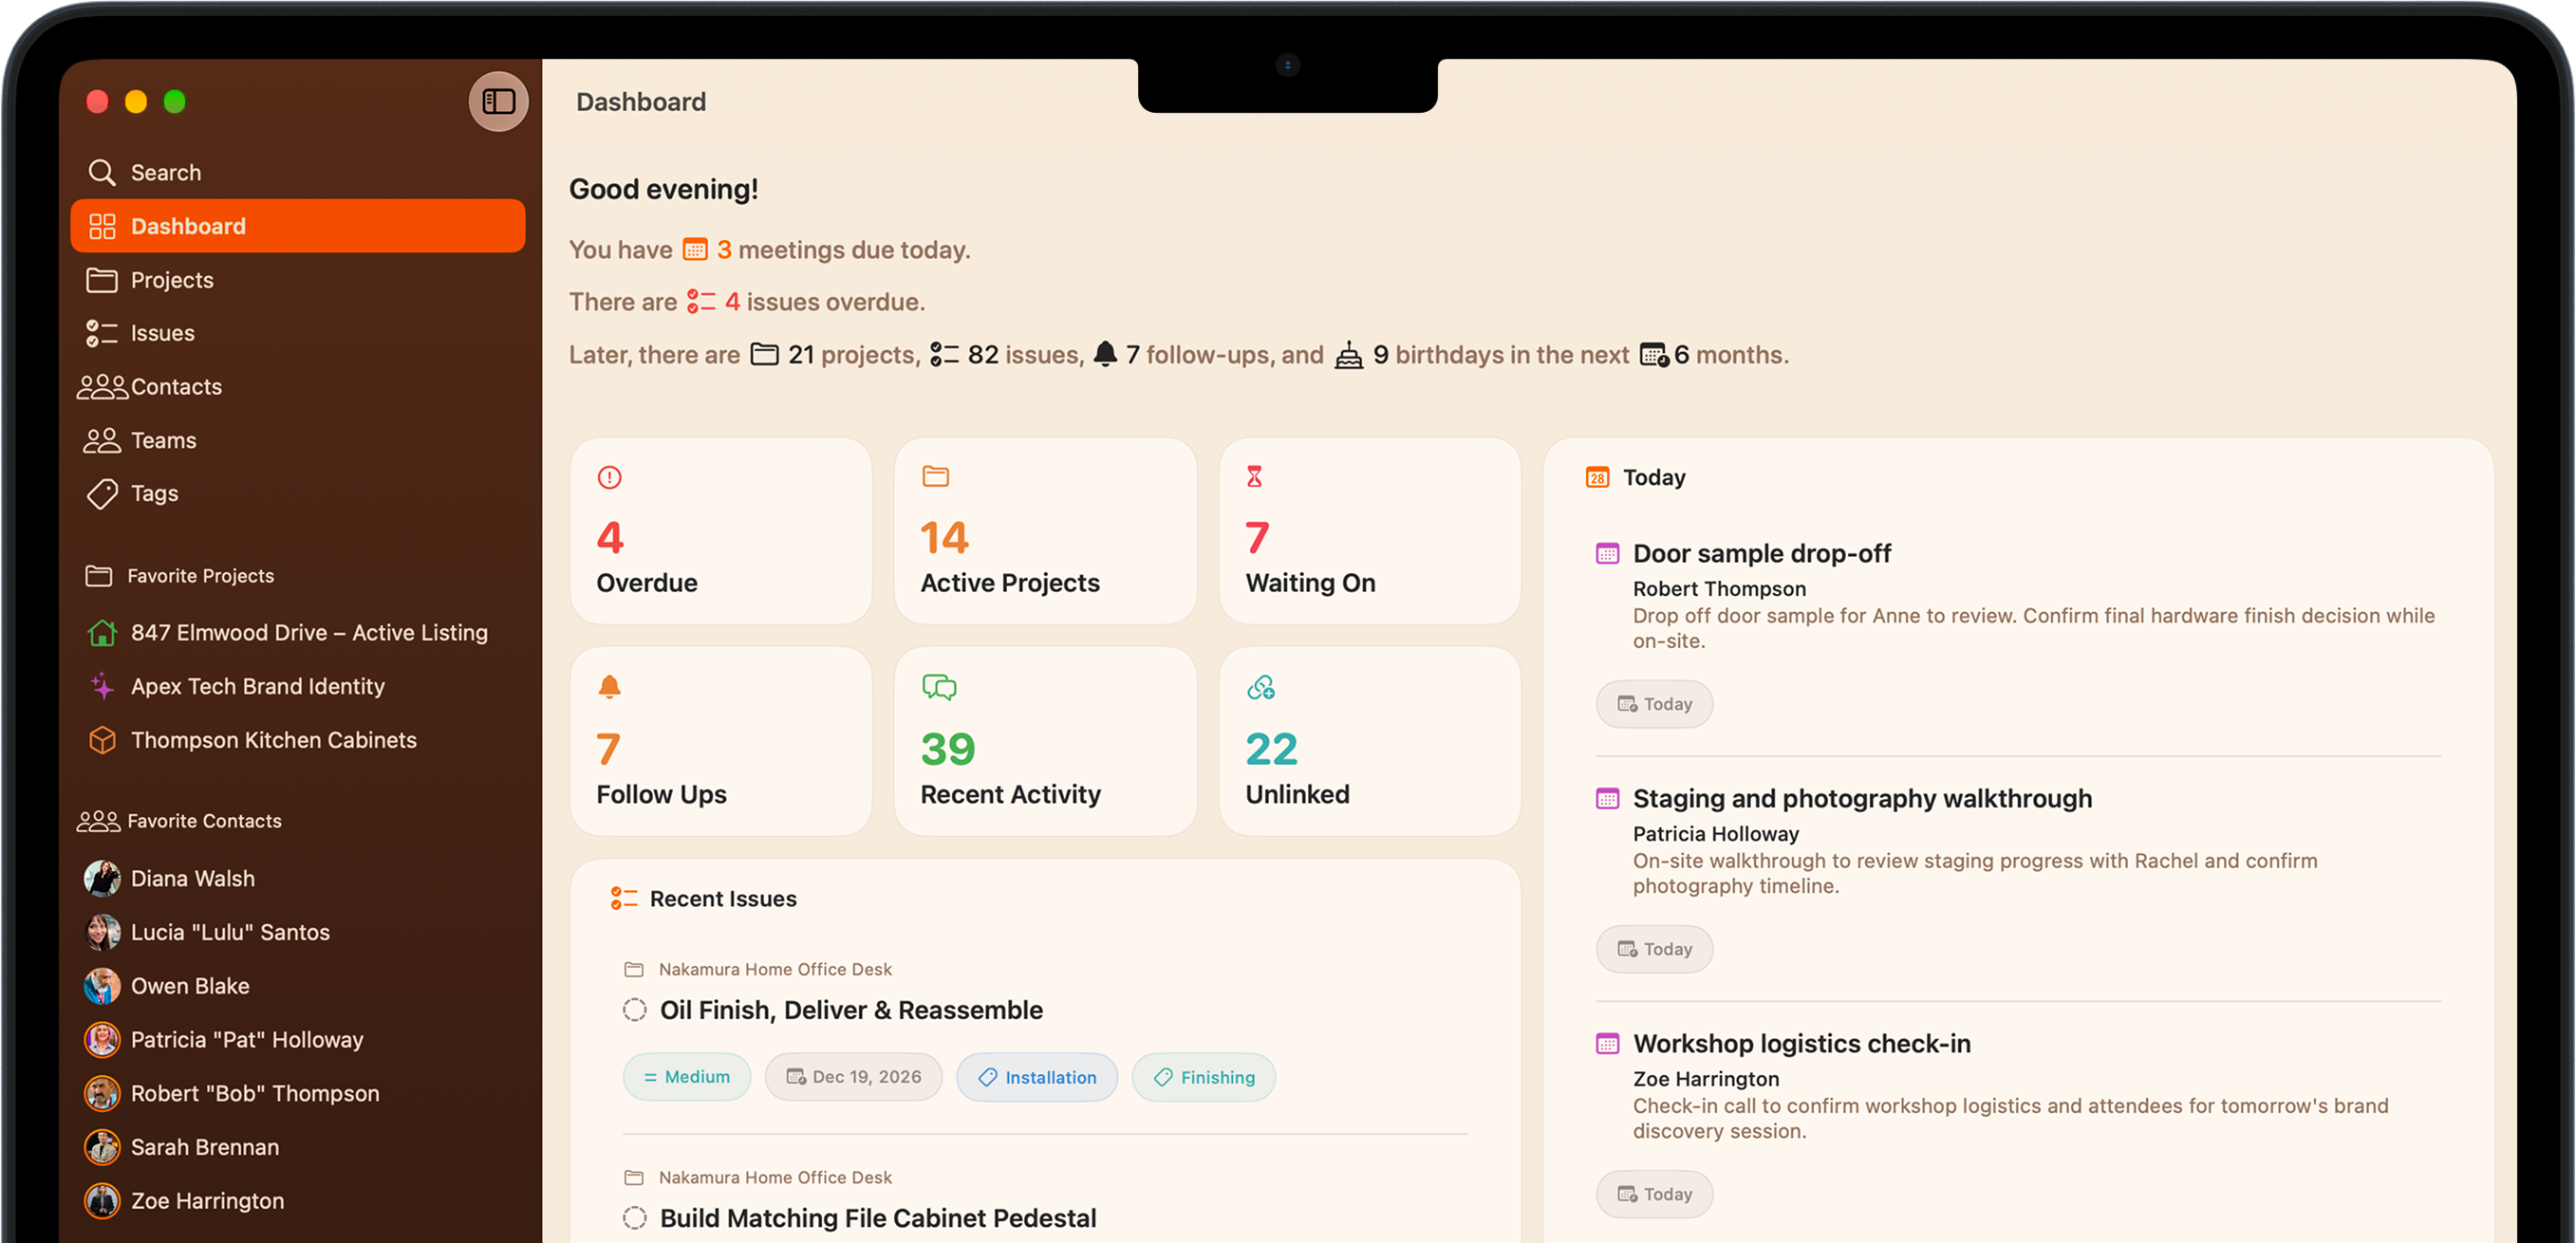
Task: Click Owen Blake's avatar
Action: (102, 986)
